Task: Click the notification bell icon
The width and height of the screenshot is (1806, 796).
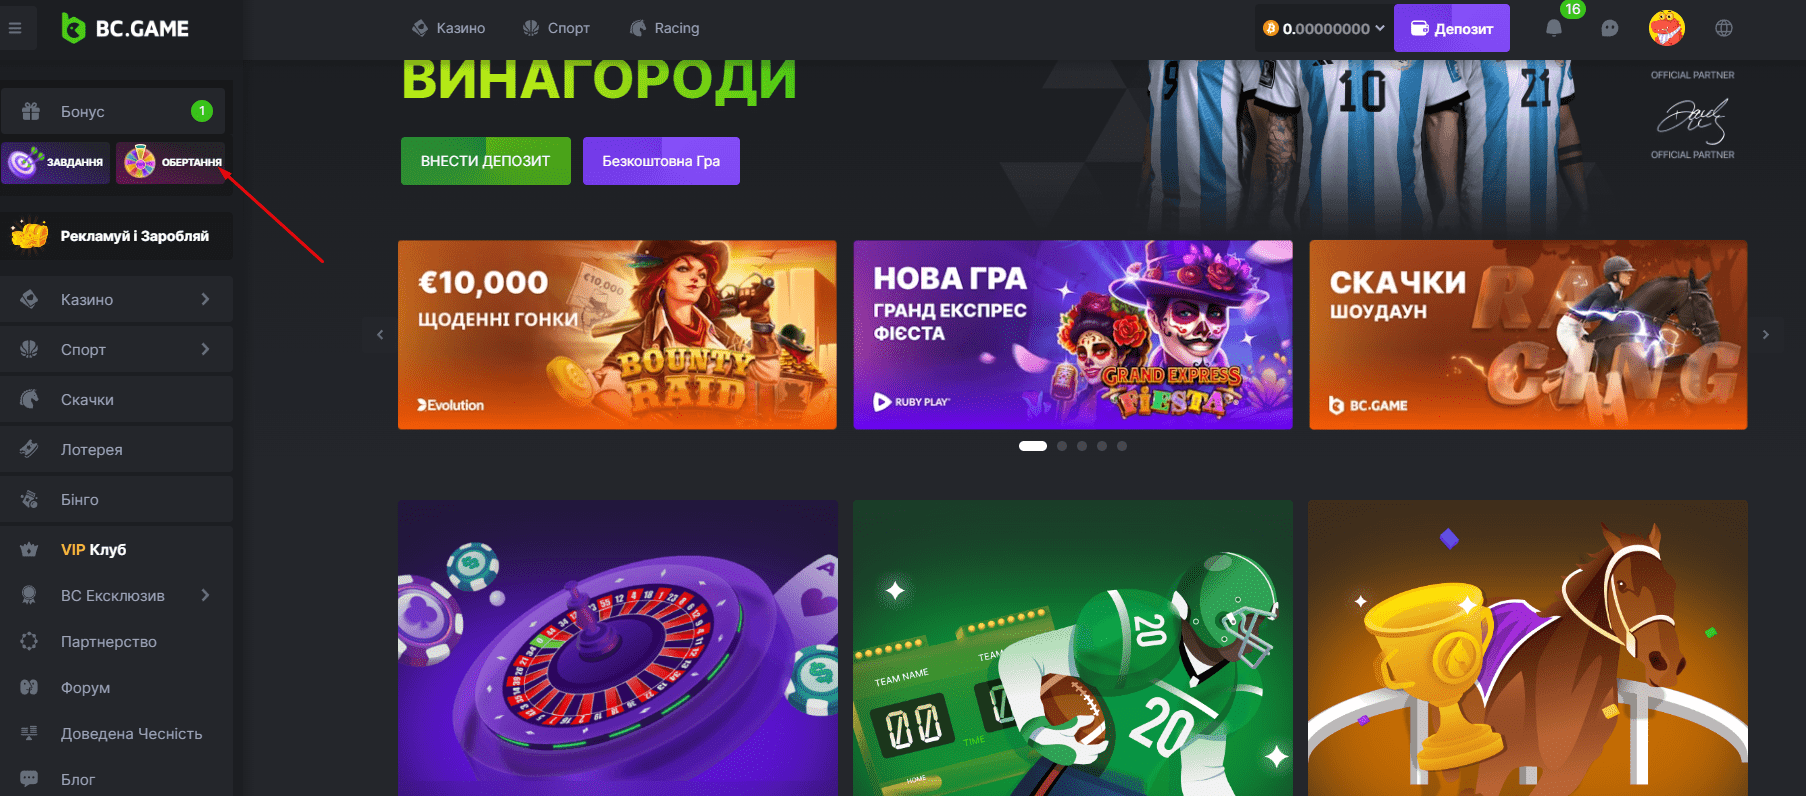Action: [1553, 28]
